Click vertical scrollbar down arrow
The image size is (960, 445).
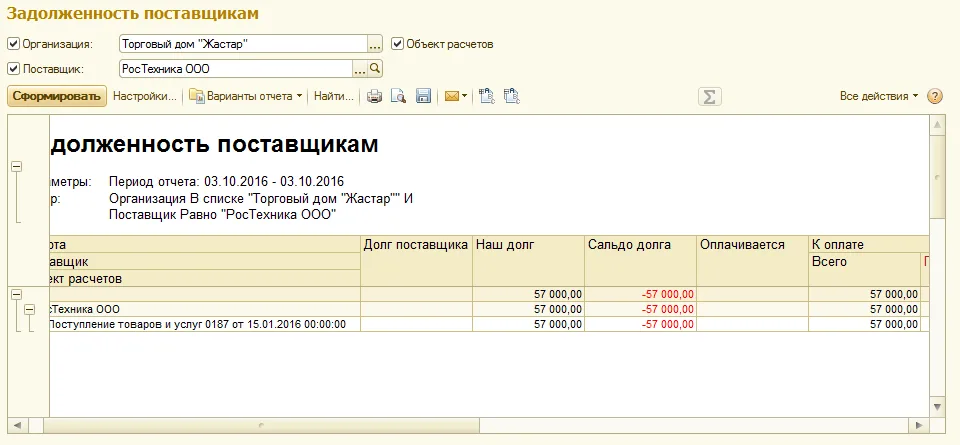(937, 406)
